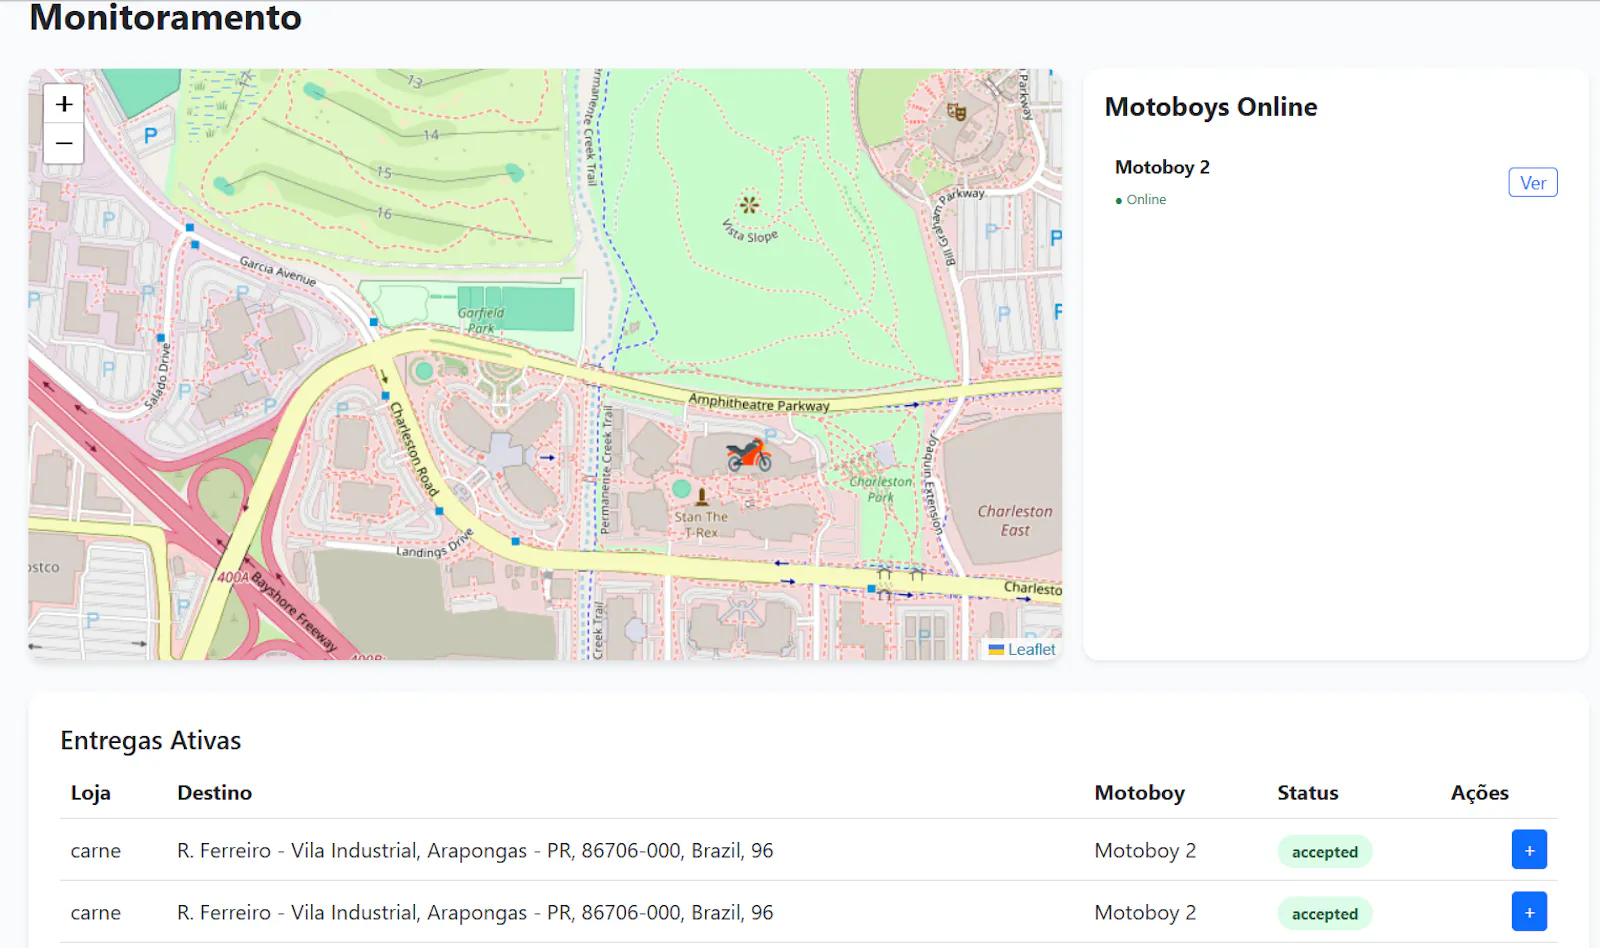Click the Charleston East label on map
1600x948 pixels.
tap(1015, 521)
